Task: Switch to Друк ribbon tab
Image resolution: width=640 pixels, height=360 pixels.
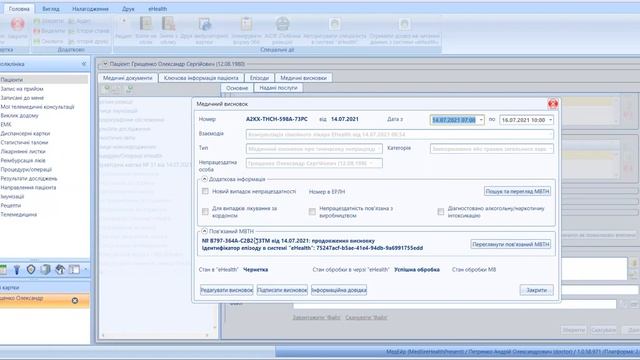Action: click(x=128, y=9)
